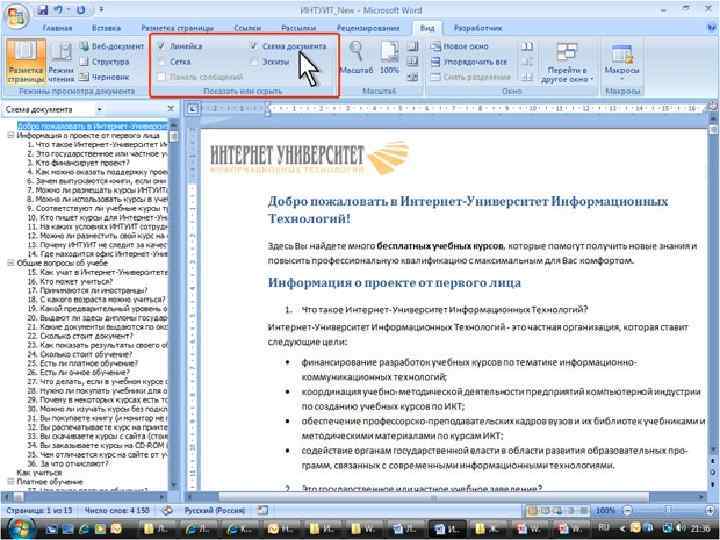The width and height of the screenshot is (720, 540).
Task: Open the Ссылки ribbon tab
Action: [247, 28]
